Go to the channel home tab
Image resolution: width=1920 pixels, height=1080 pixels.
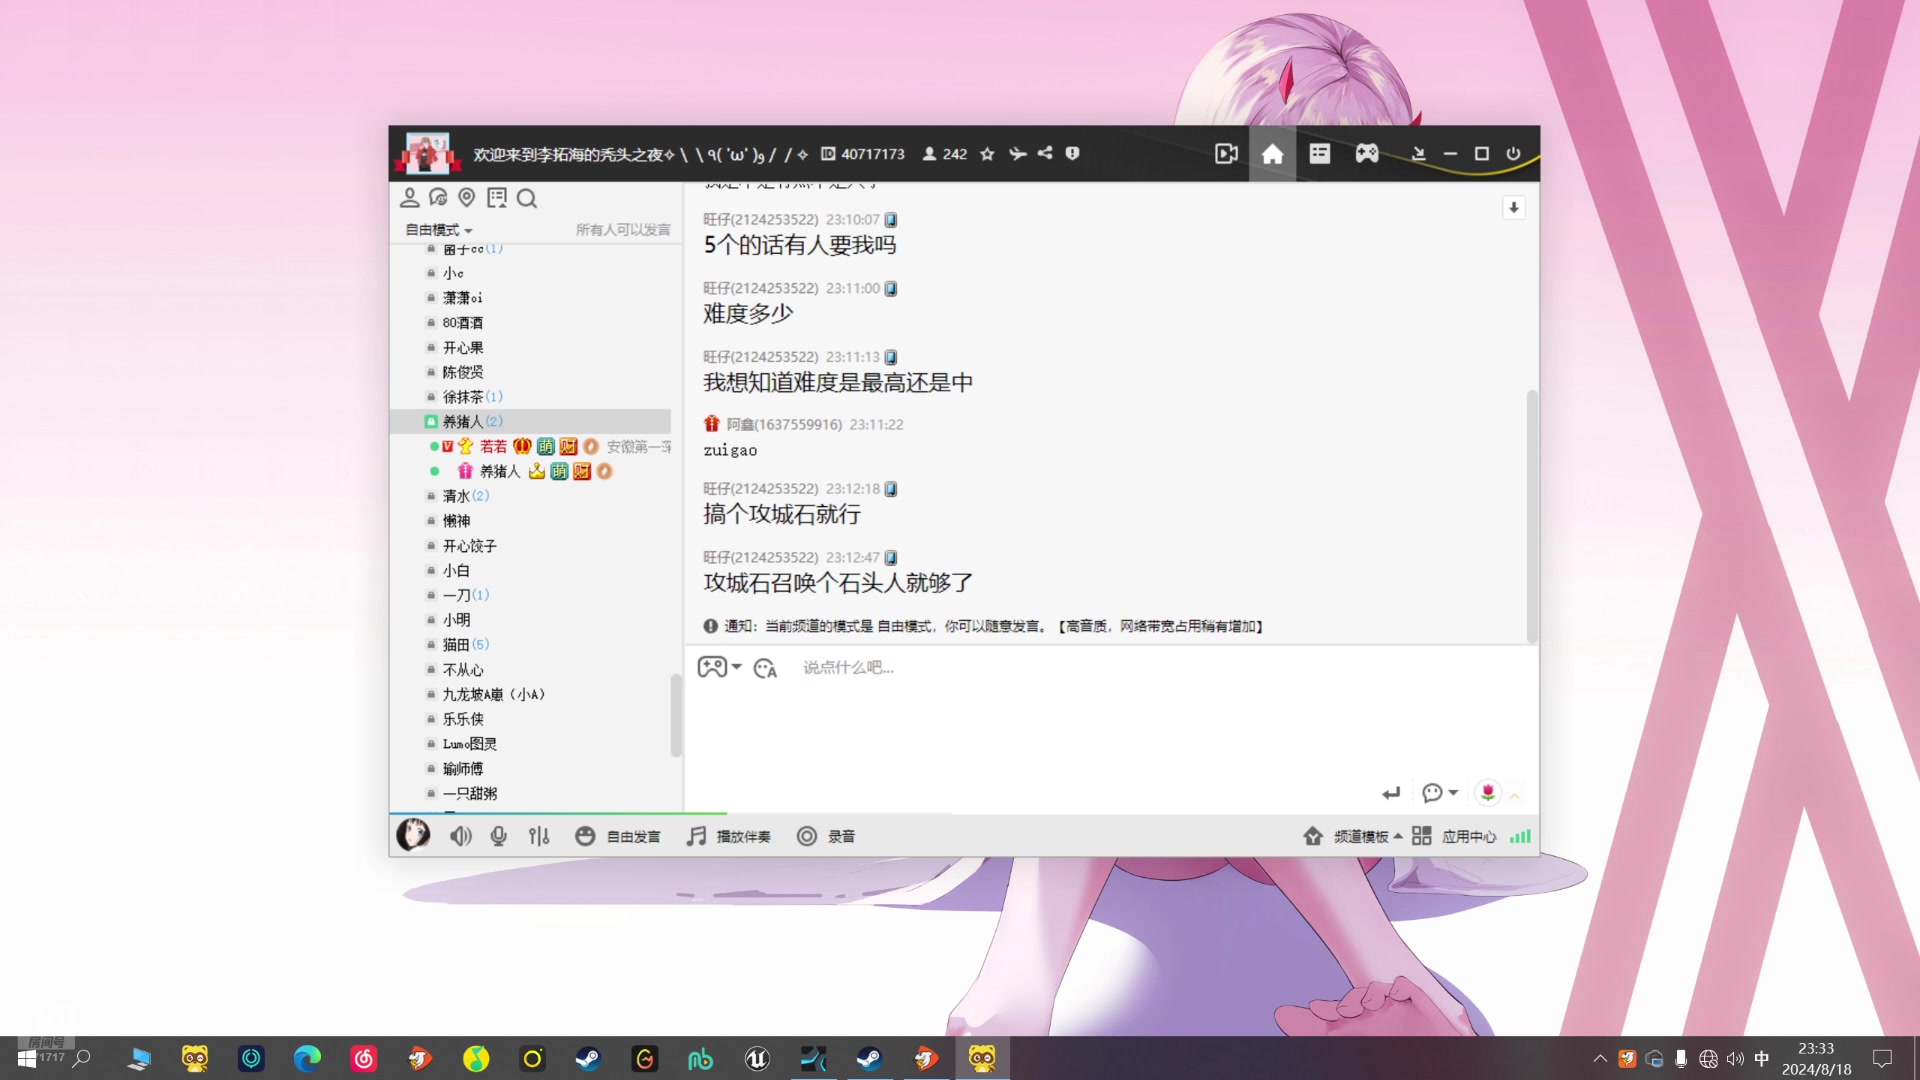click(x=1272, y=154)
